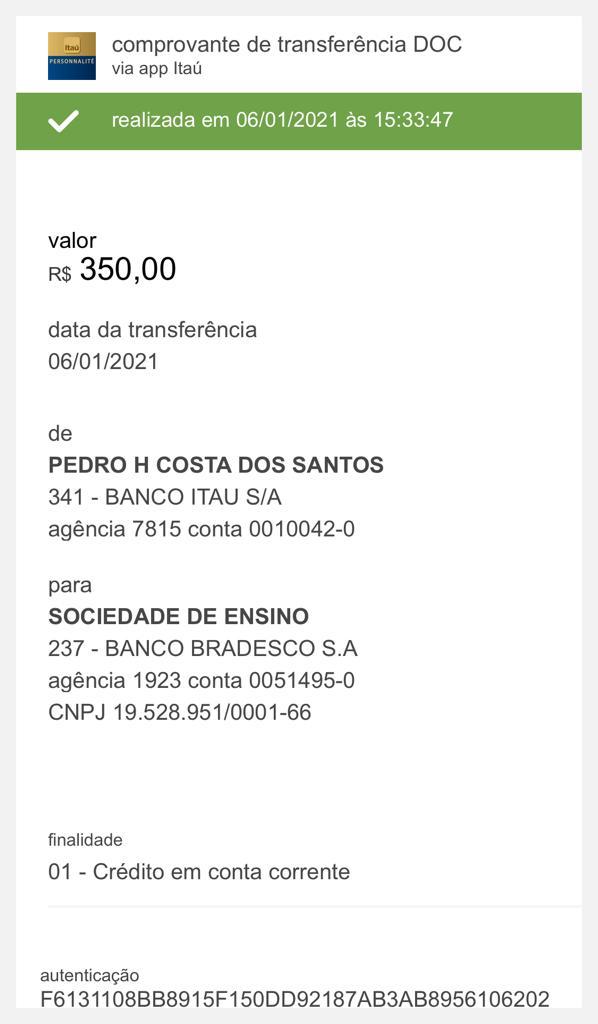
Task: Select the 'via app Itaú' subtitle
Action: point(157,69)
